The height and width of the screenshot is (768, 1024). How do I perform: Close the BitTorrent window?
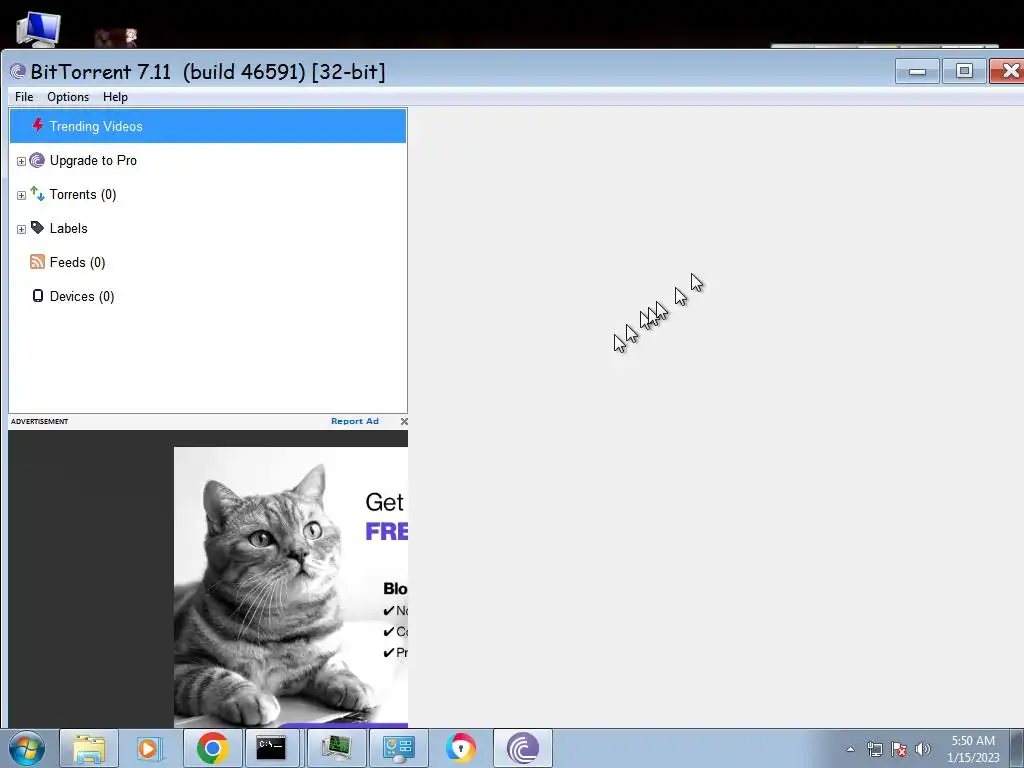click(1008, 71)
